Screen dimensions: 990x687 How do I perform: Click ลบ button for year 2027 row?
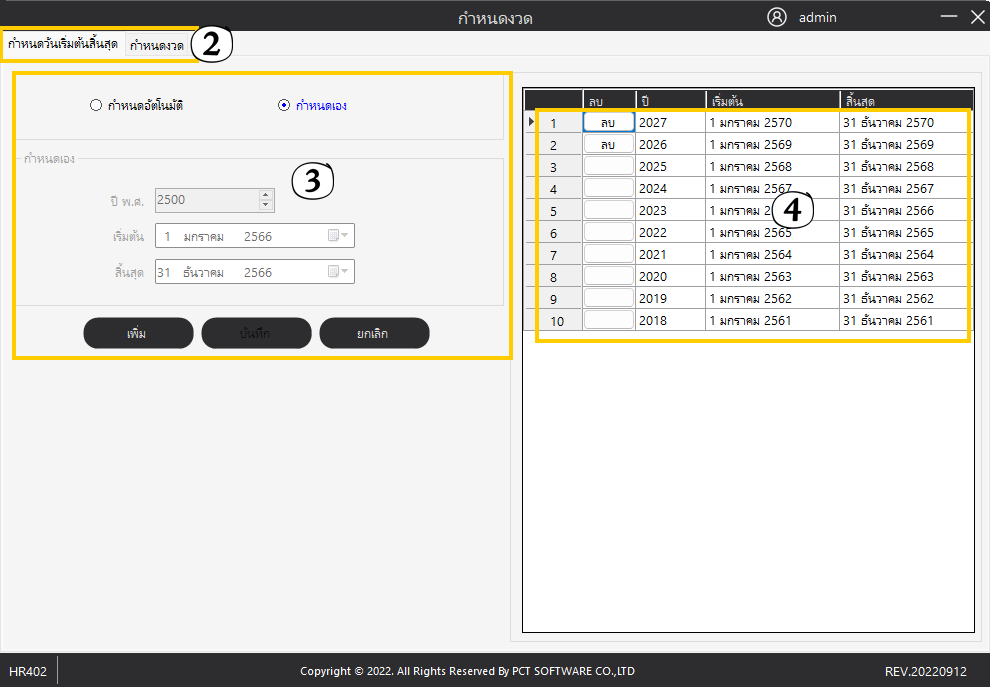[x=608, y=122]
